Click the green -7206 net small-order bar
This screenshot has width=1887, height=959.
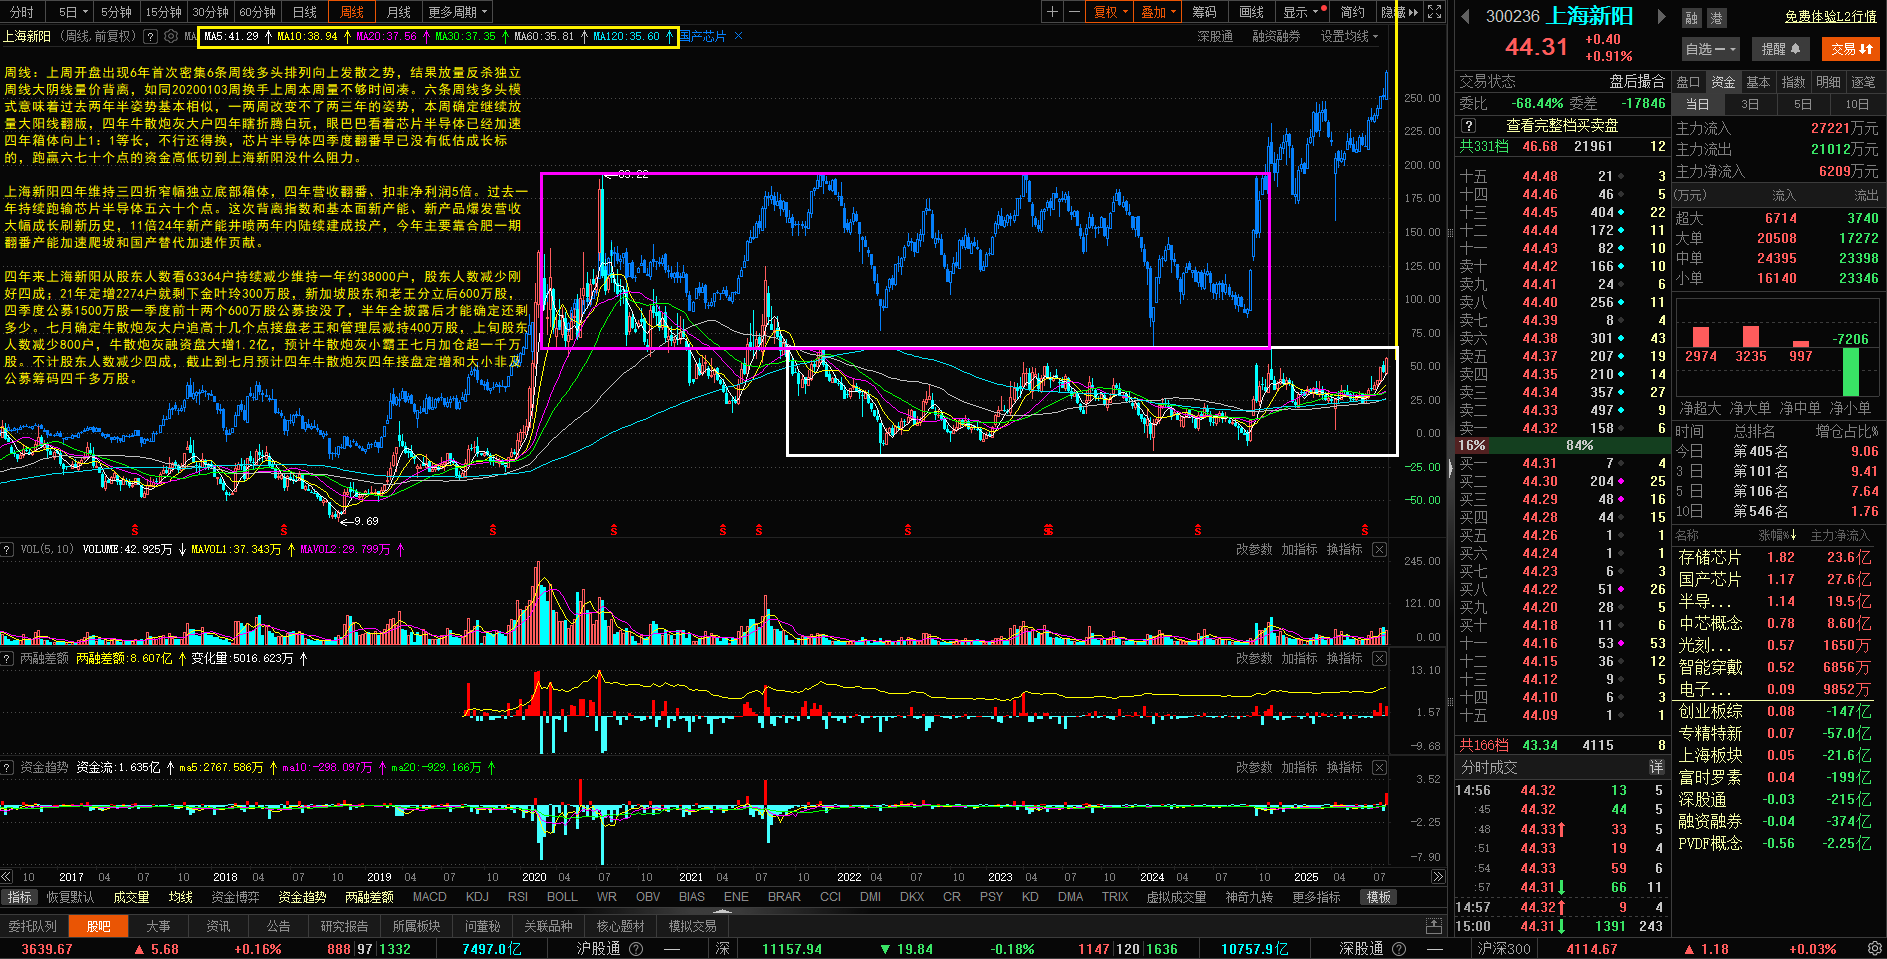point(1851,371)
